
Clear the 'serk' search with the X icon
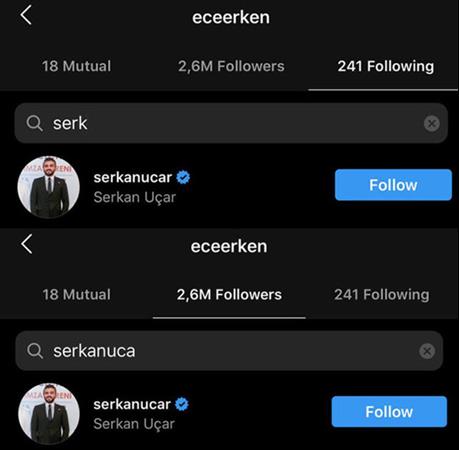432,124
